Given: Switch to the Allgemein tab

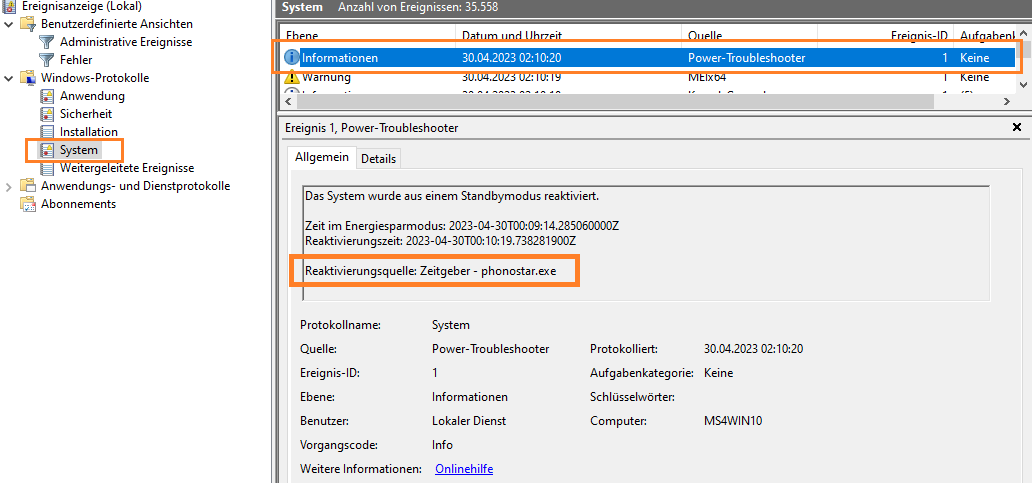Looking at the screenshot, I should tap(322, 157).
